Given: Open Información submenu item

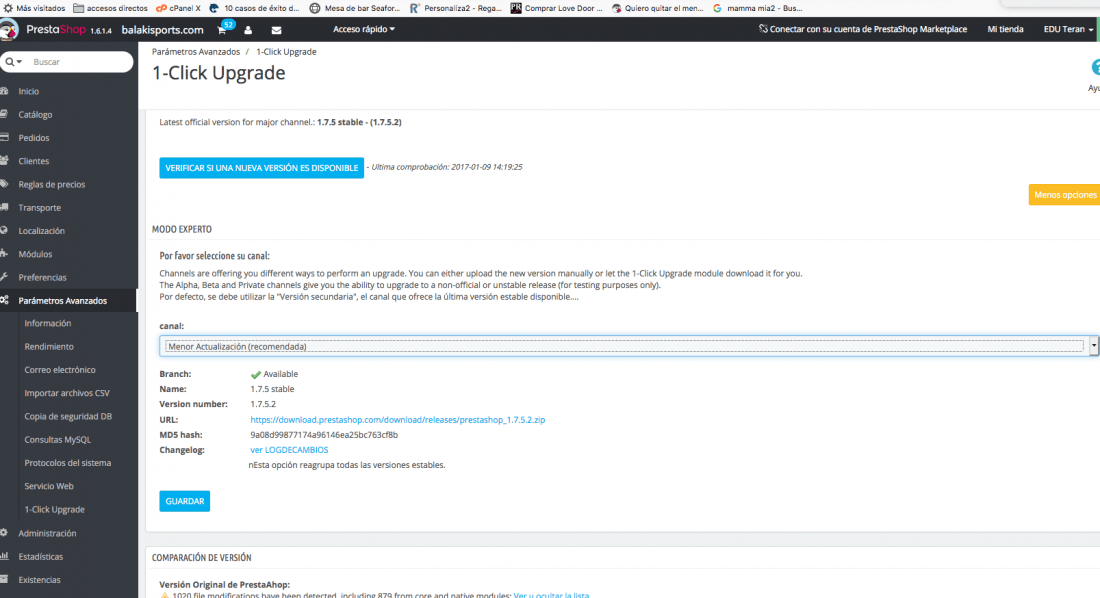Looking at the screenshot, I should tap(48, 323).
